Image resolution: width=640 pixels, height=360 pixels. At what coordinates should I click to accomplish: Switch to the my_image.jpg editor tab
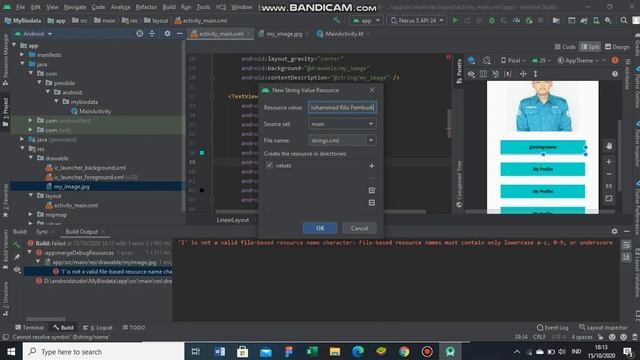click(284, 34)
